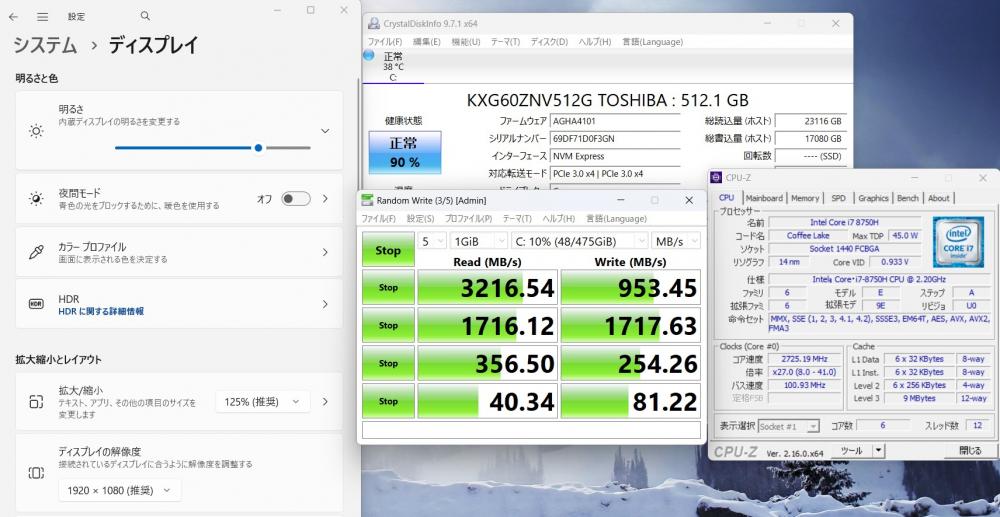Open the color profile page chevron
This screenshot has width=1000, height=517.
tap(325, 252)
